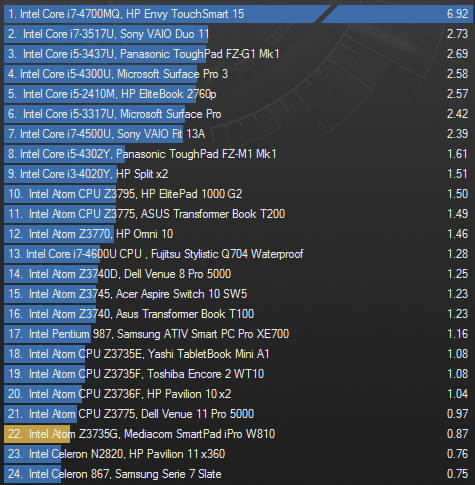
Task: Click the 0.87 score value
Action: point(457,434)
